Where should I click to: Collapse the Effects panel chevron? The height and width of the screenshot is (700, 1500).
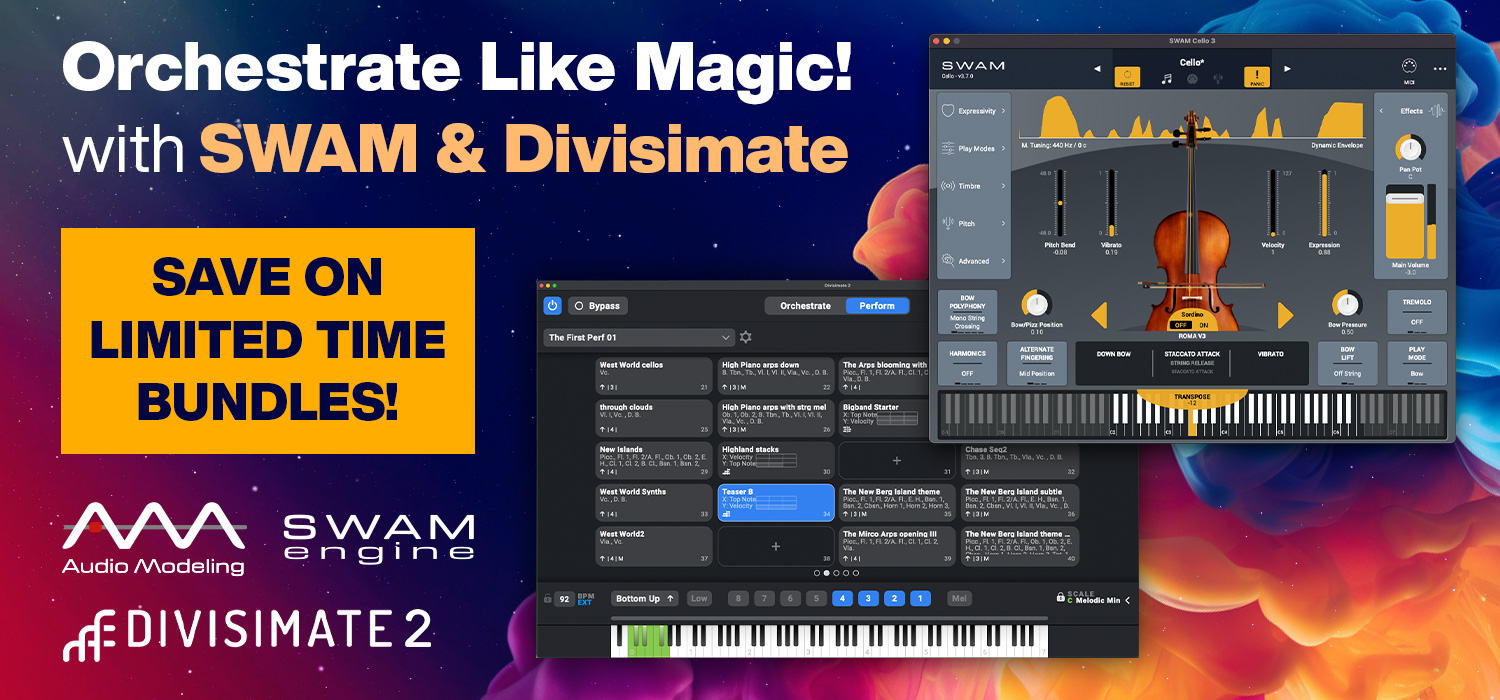tap(1383, 111)
